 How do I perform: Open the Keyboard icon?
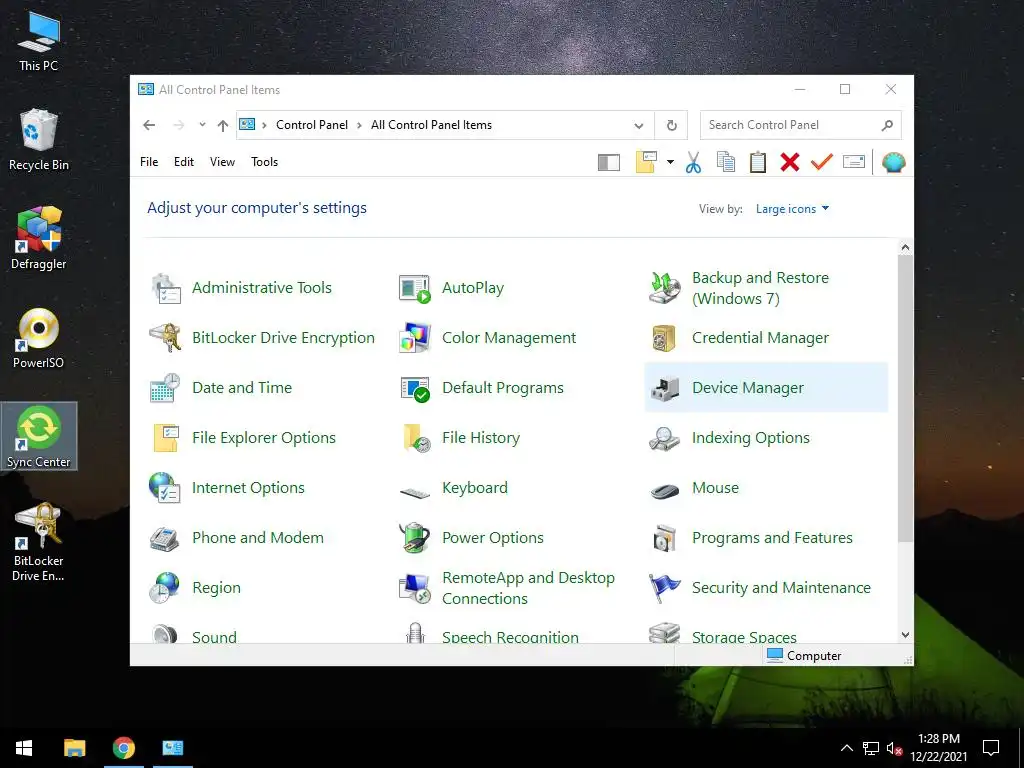415,492
